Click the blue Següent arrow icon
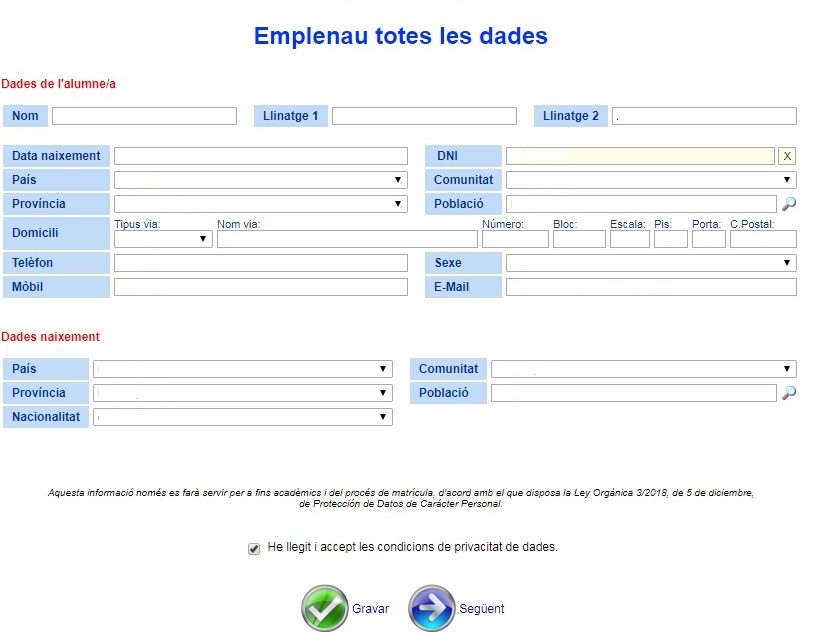The width and height of the screenshot is (826, 644). 431,608
